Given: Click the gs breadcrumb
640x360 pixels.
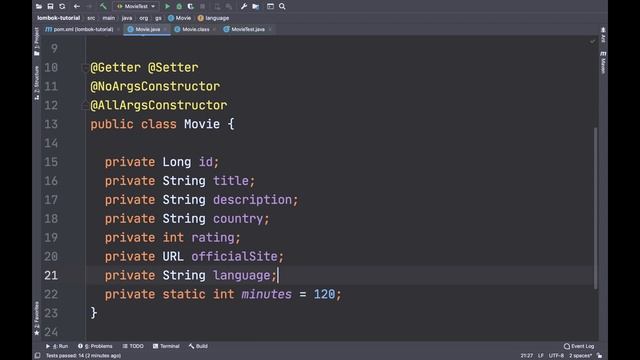Looking at the screenshot, I should pos(158,18).
